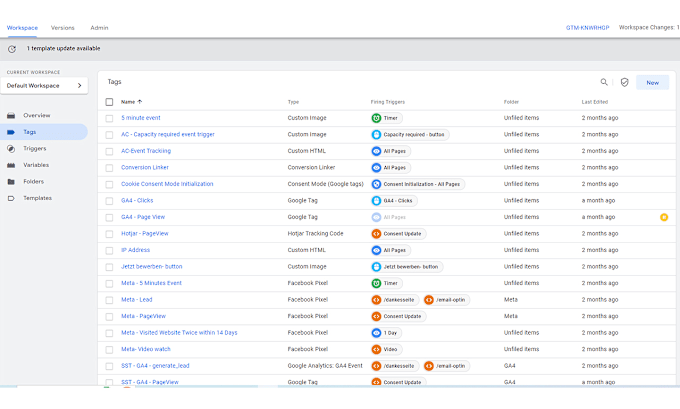
Task: Open the AC-Event Tracking tag
Action: point(146,151)
